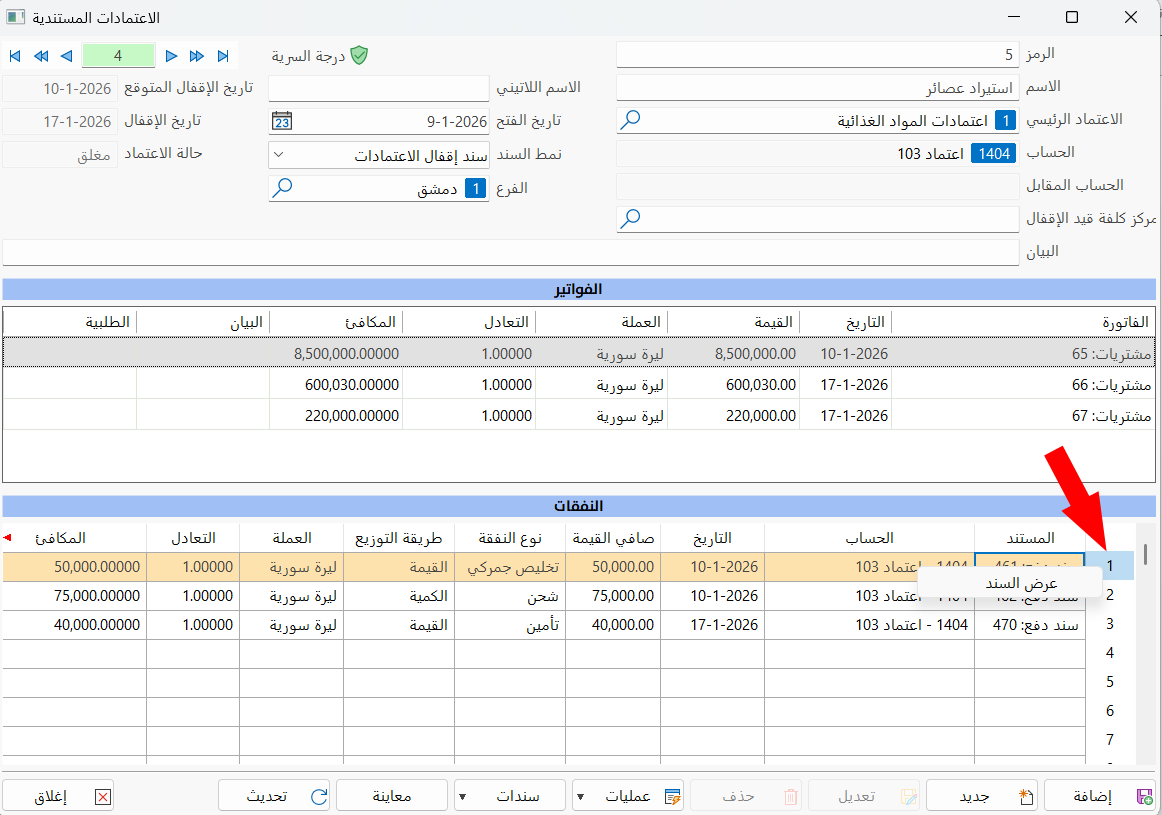Jump forward several records with double-right arrow
This screenshot has height=815, width=1162.
(196, 56)
